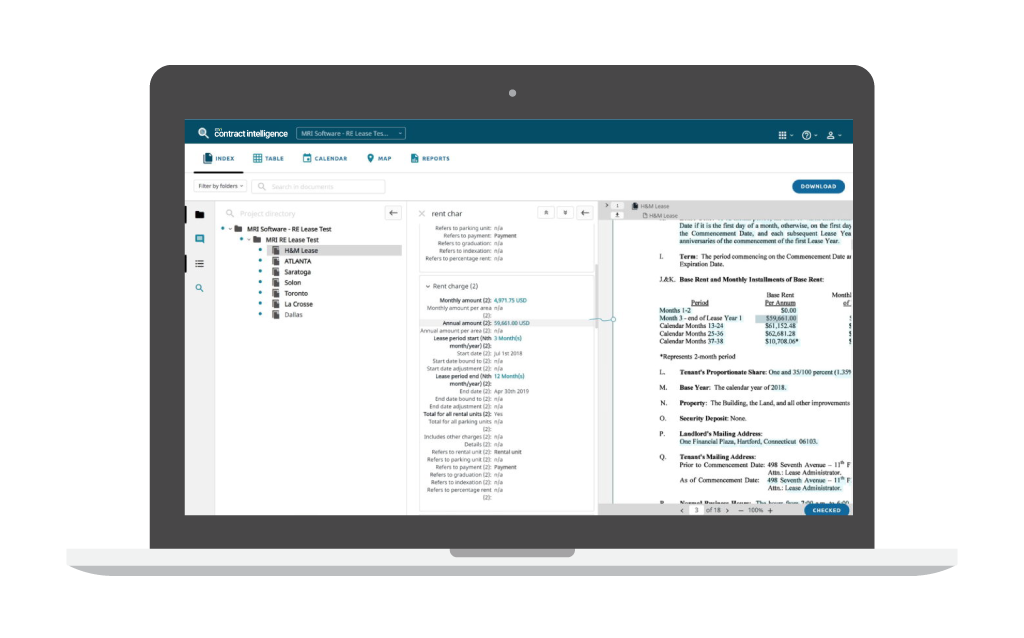Open the folder view in left sidebar
The height and width of the screenshot is (638, 1024).
pyautogui.click(x=200, y=215)
